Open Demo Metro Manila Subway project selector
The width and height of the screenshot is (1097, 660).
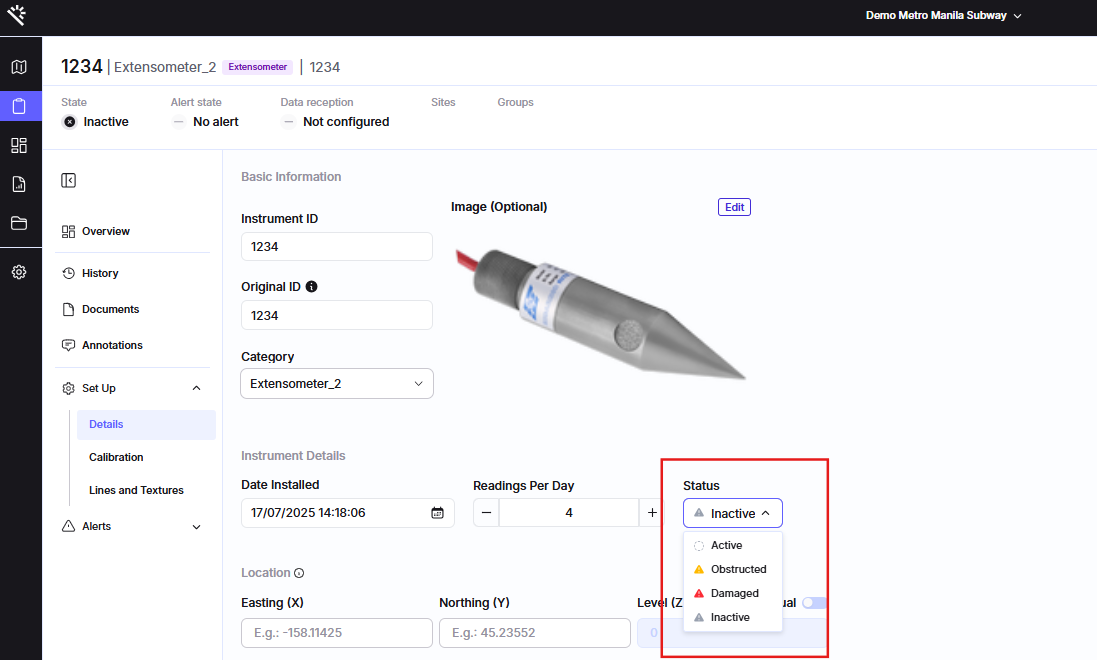(943, 16)
